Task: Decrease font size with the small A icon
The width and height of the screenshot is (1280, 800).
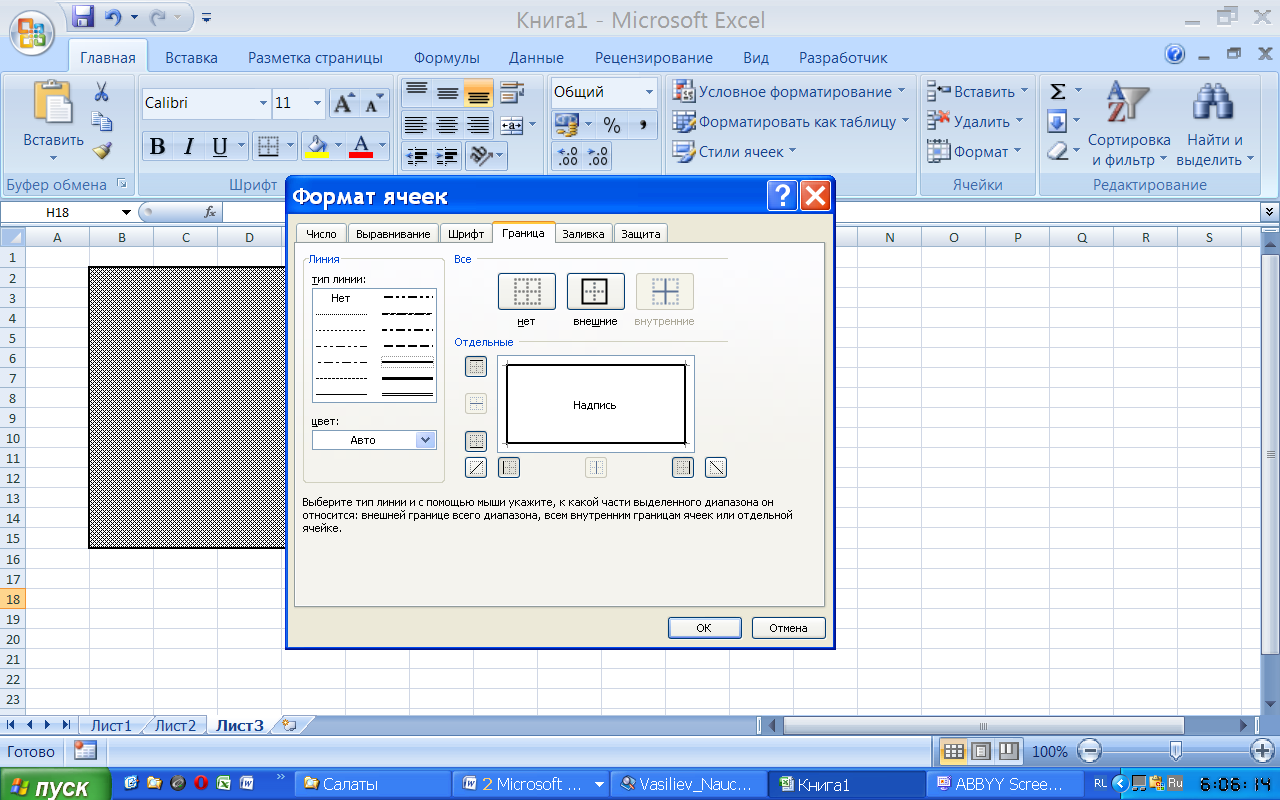Action: pos(374,103)
